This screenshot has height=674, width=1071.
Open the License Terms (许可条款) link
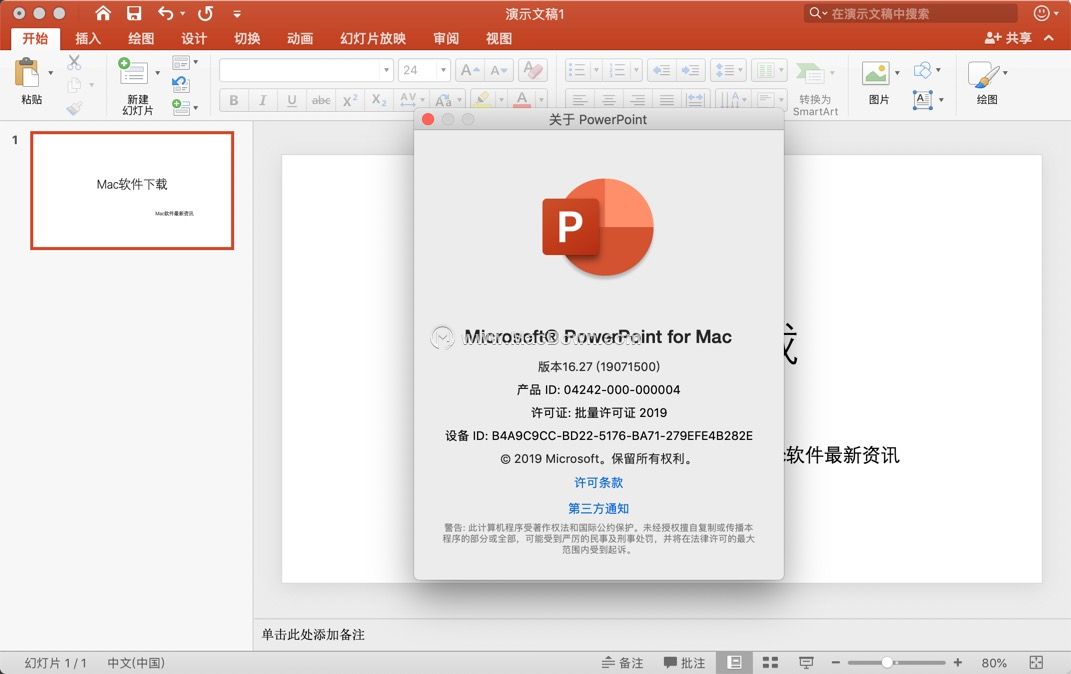[x=598, y=483]
